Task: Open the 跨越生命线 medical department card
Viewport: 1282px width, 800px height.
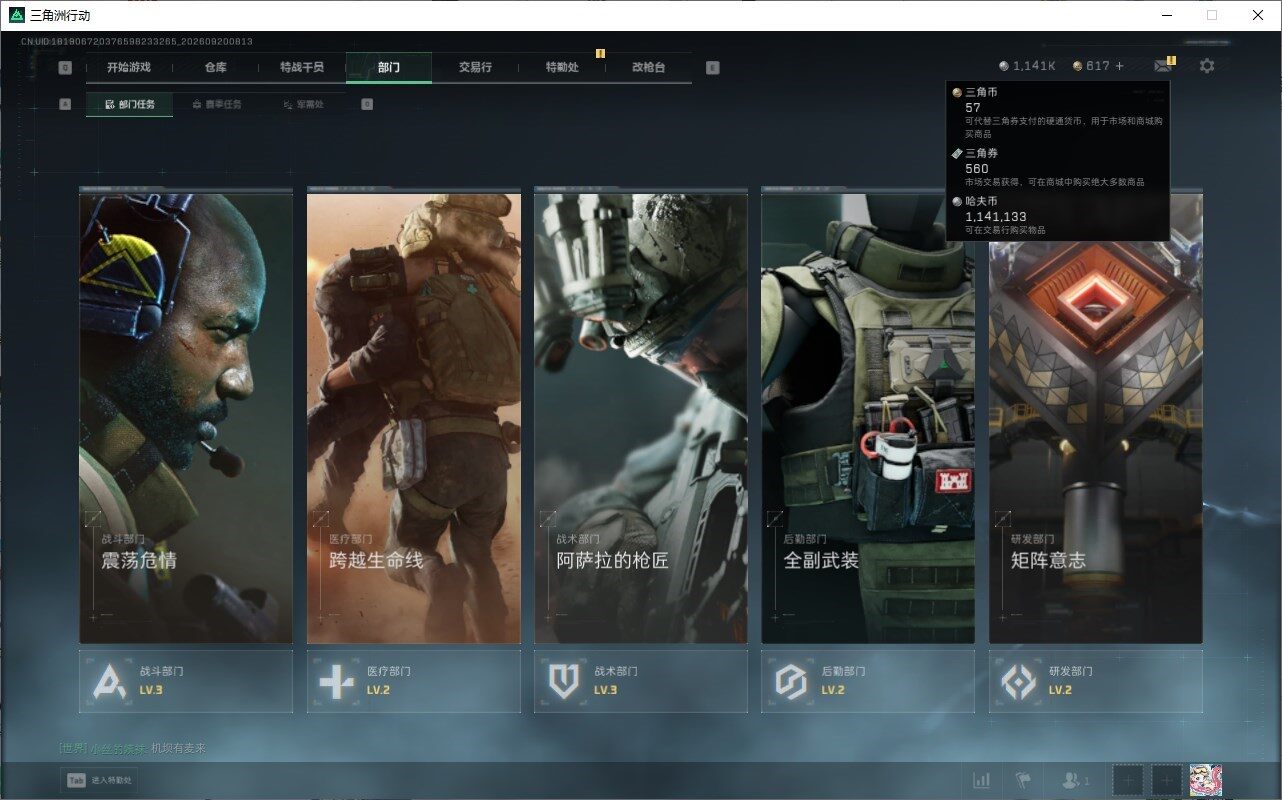Action: pos(414,418)
